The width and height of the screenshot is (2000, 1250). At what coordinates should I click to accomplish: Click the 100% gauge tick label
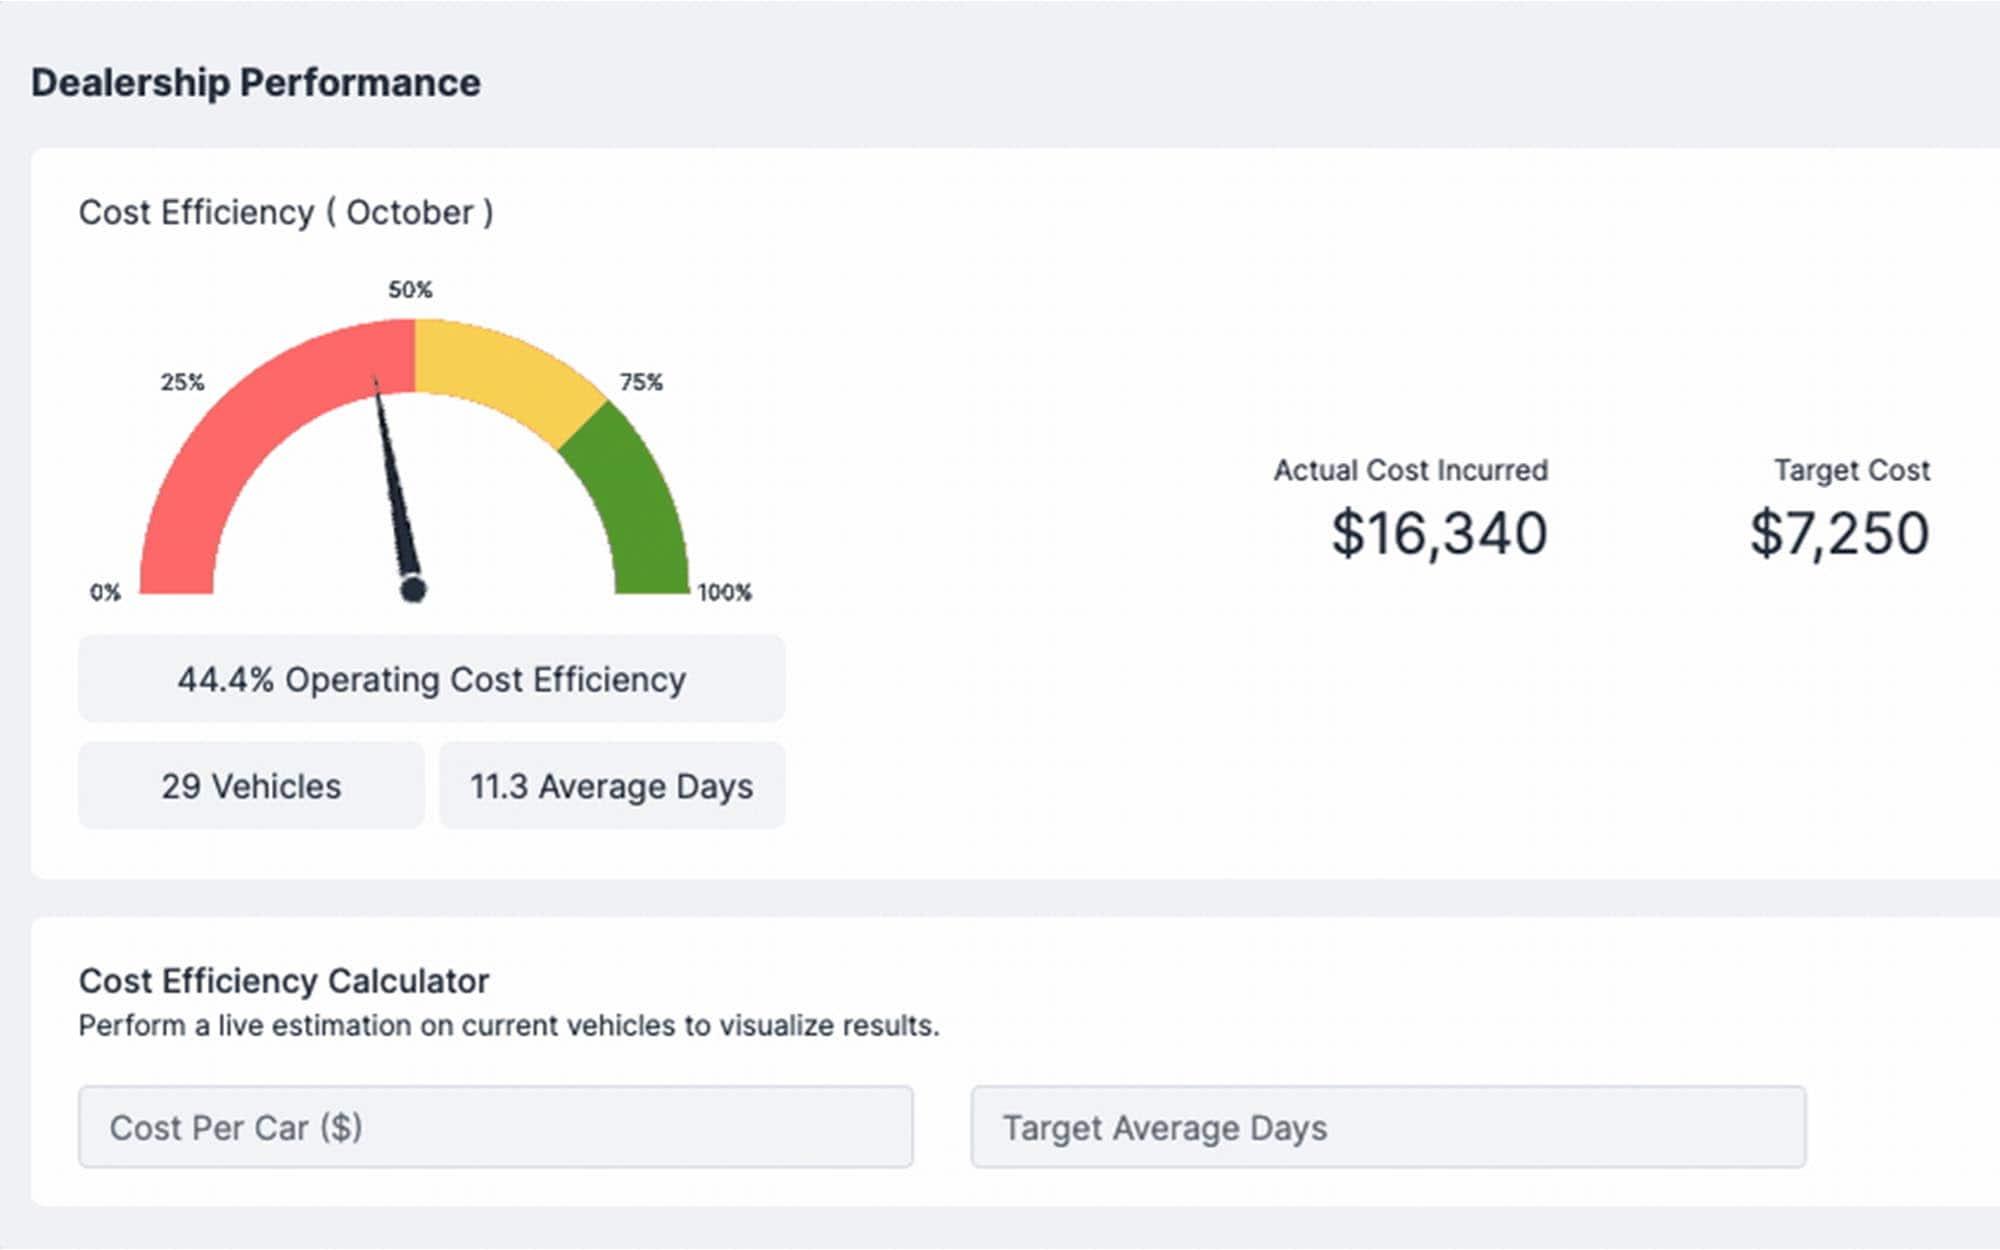[724, 592]
